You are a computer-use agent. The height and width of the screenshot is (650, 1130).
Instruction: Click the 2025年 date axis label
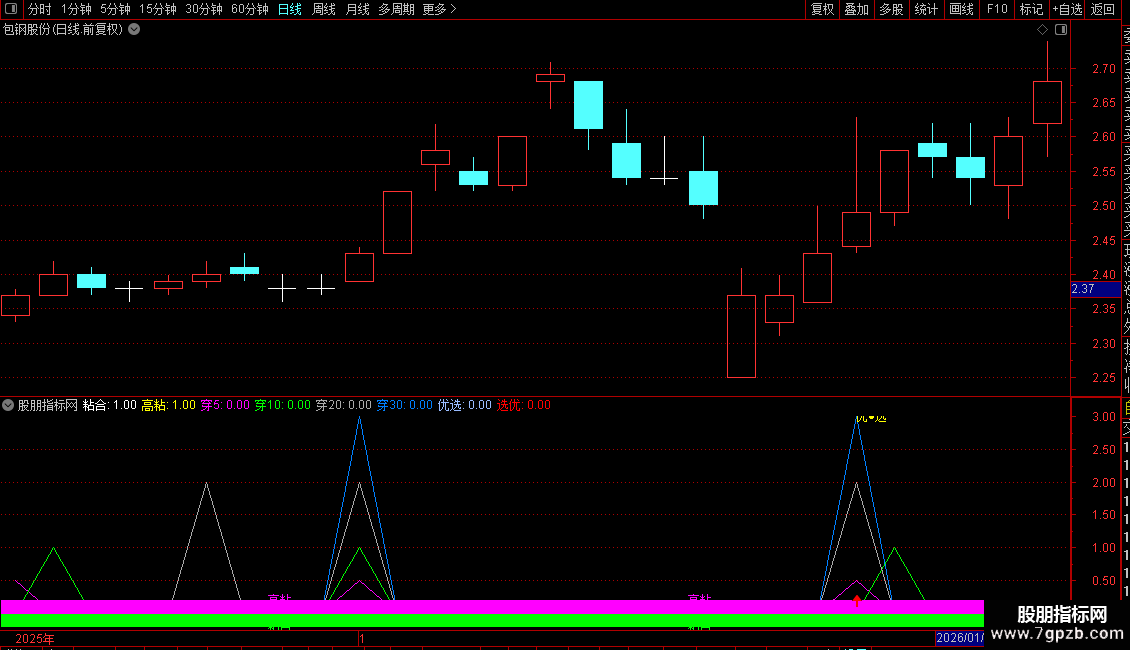[x=35, y=638]
